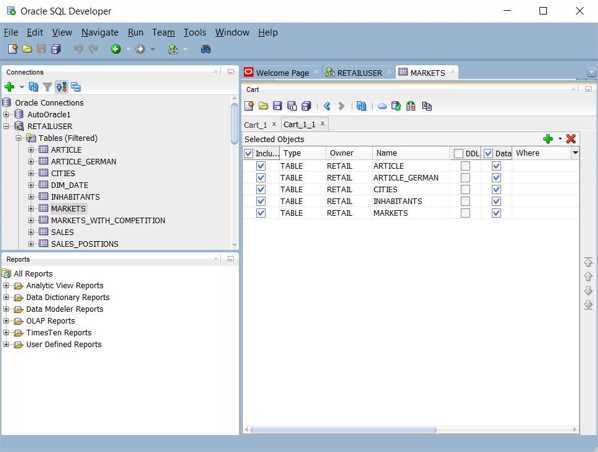Close the Cart_1_1 tab
The height and width of the screenshot is (452, 598).
(x=322, y=124)
